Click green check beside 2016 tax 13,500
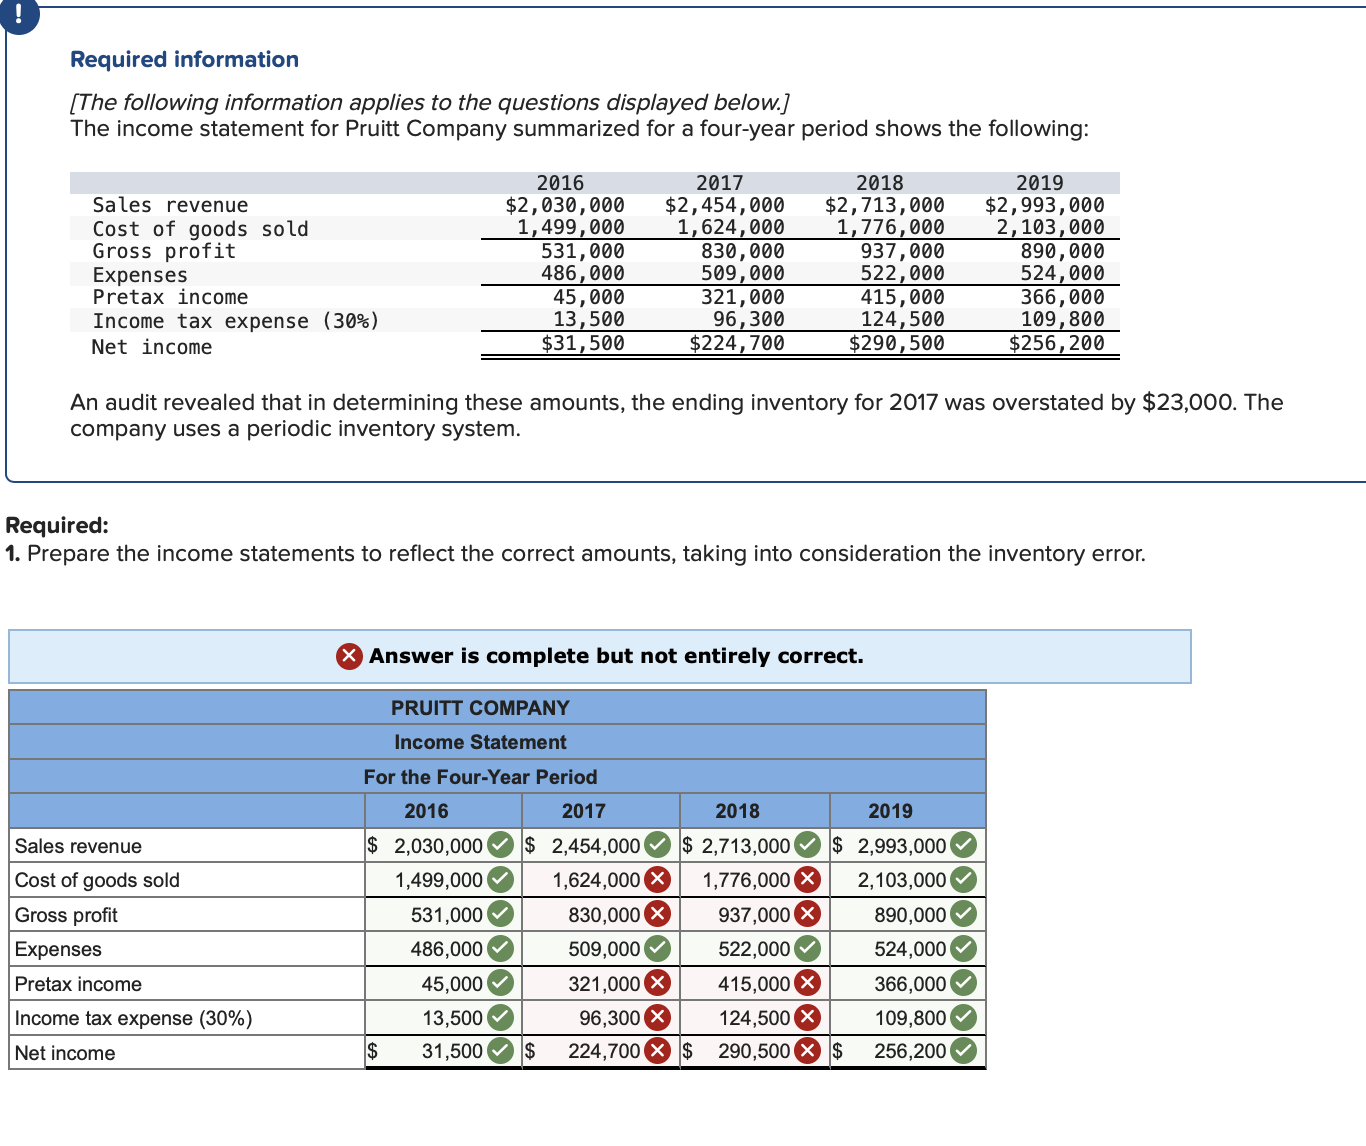The height and width of the screenshot is (1146, 1366). [501, 1017]
